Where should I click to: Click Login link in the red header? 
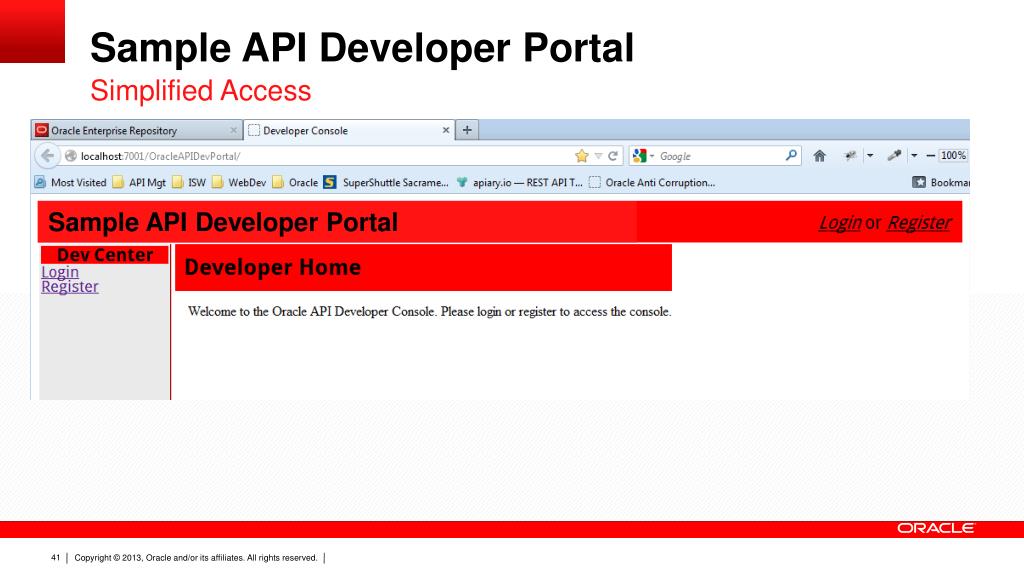point(840,223)
